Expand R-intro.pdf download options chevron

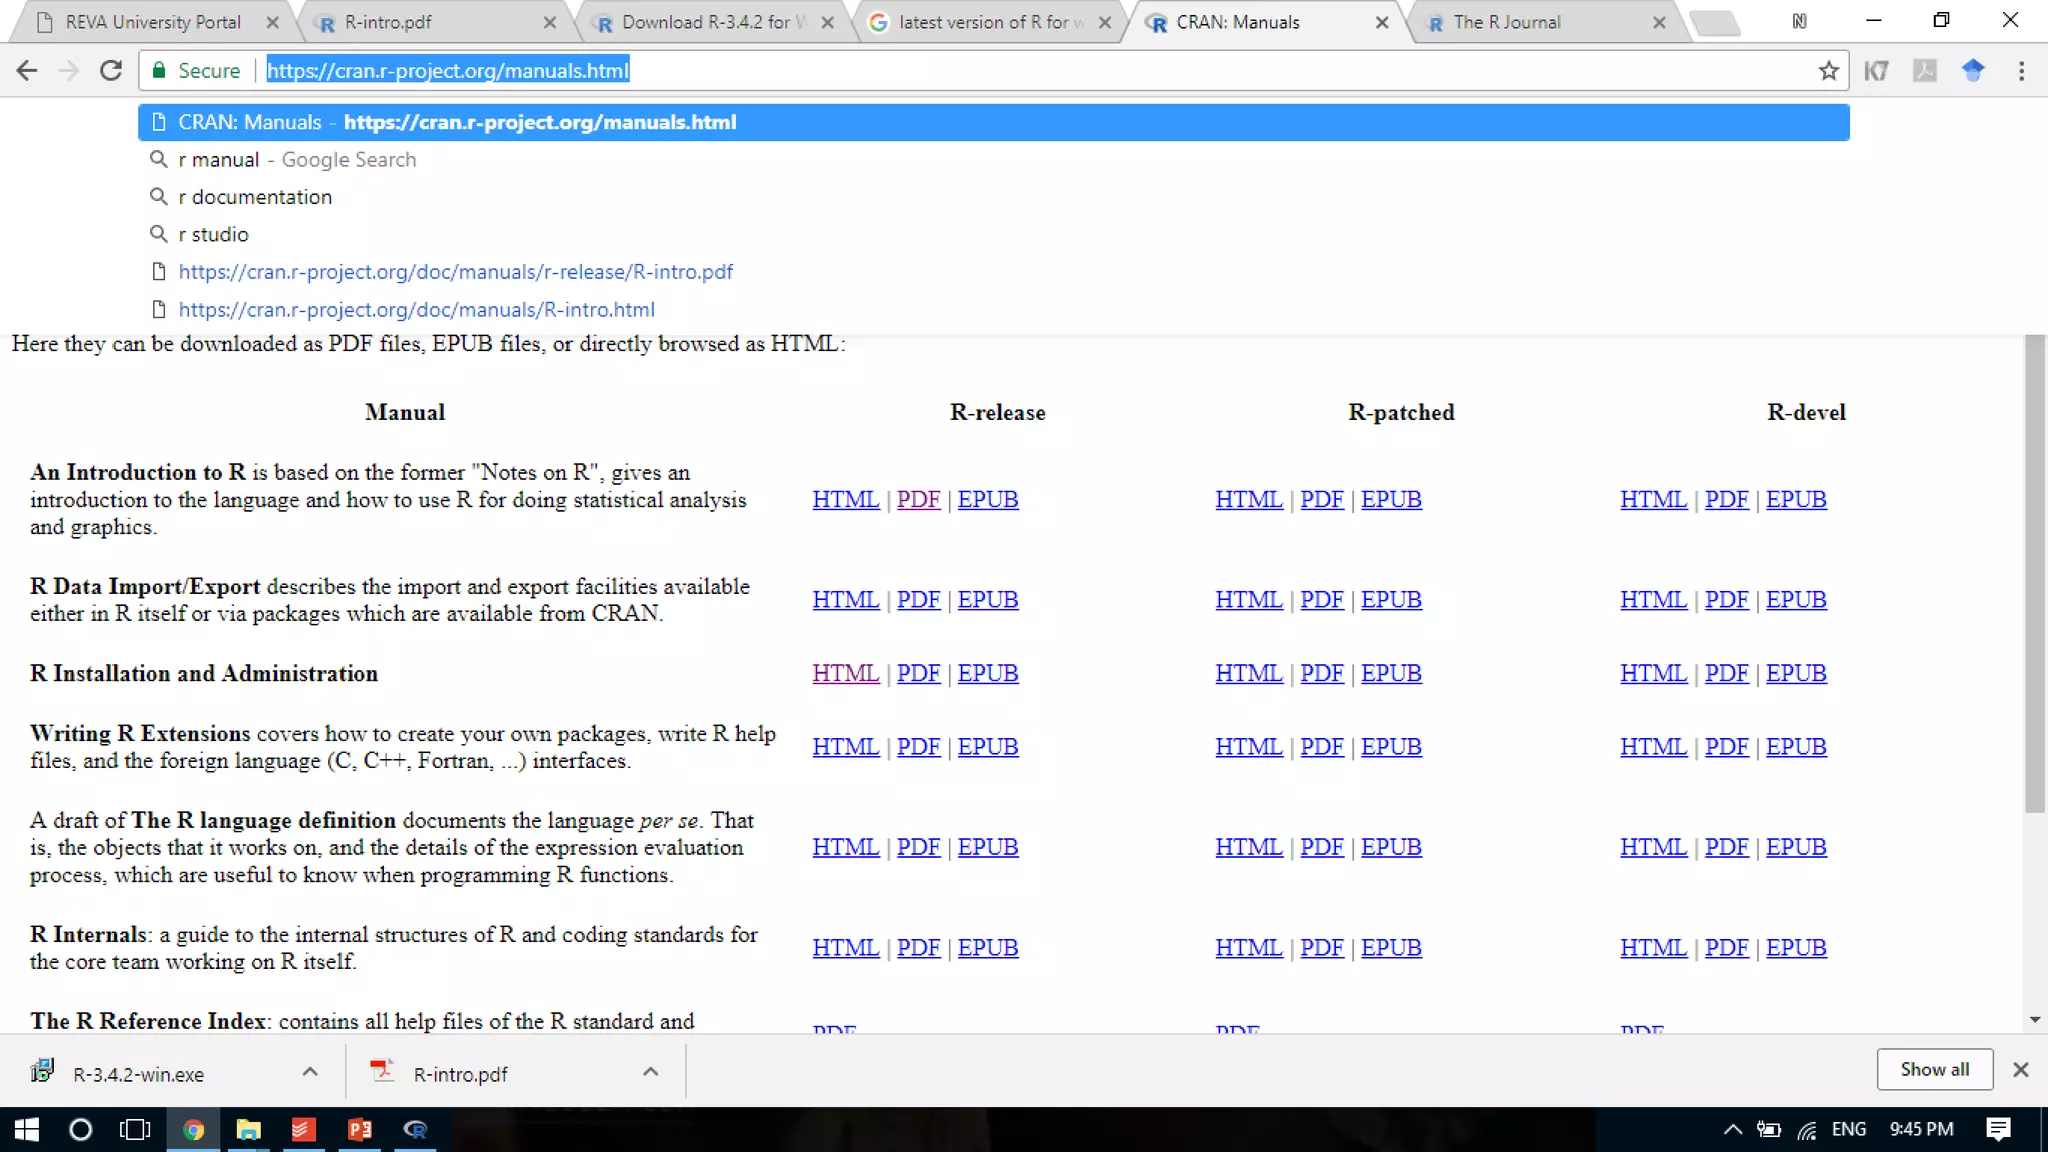click(650, 1072)
